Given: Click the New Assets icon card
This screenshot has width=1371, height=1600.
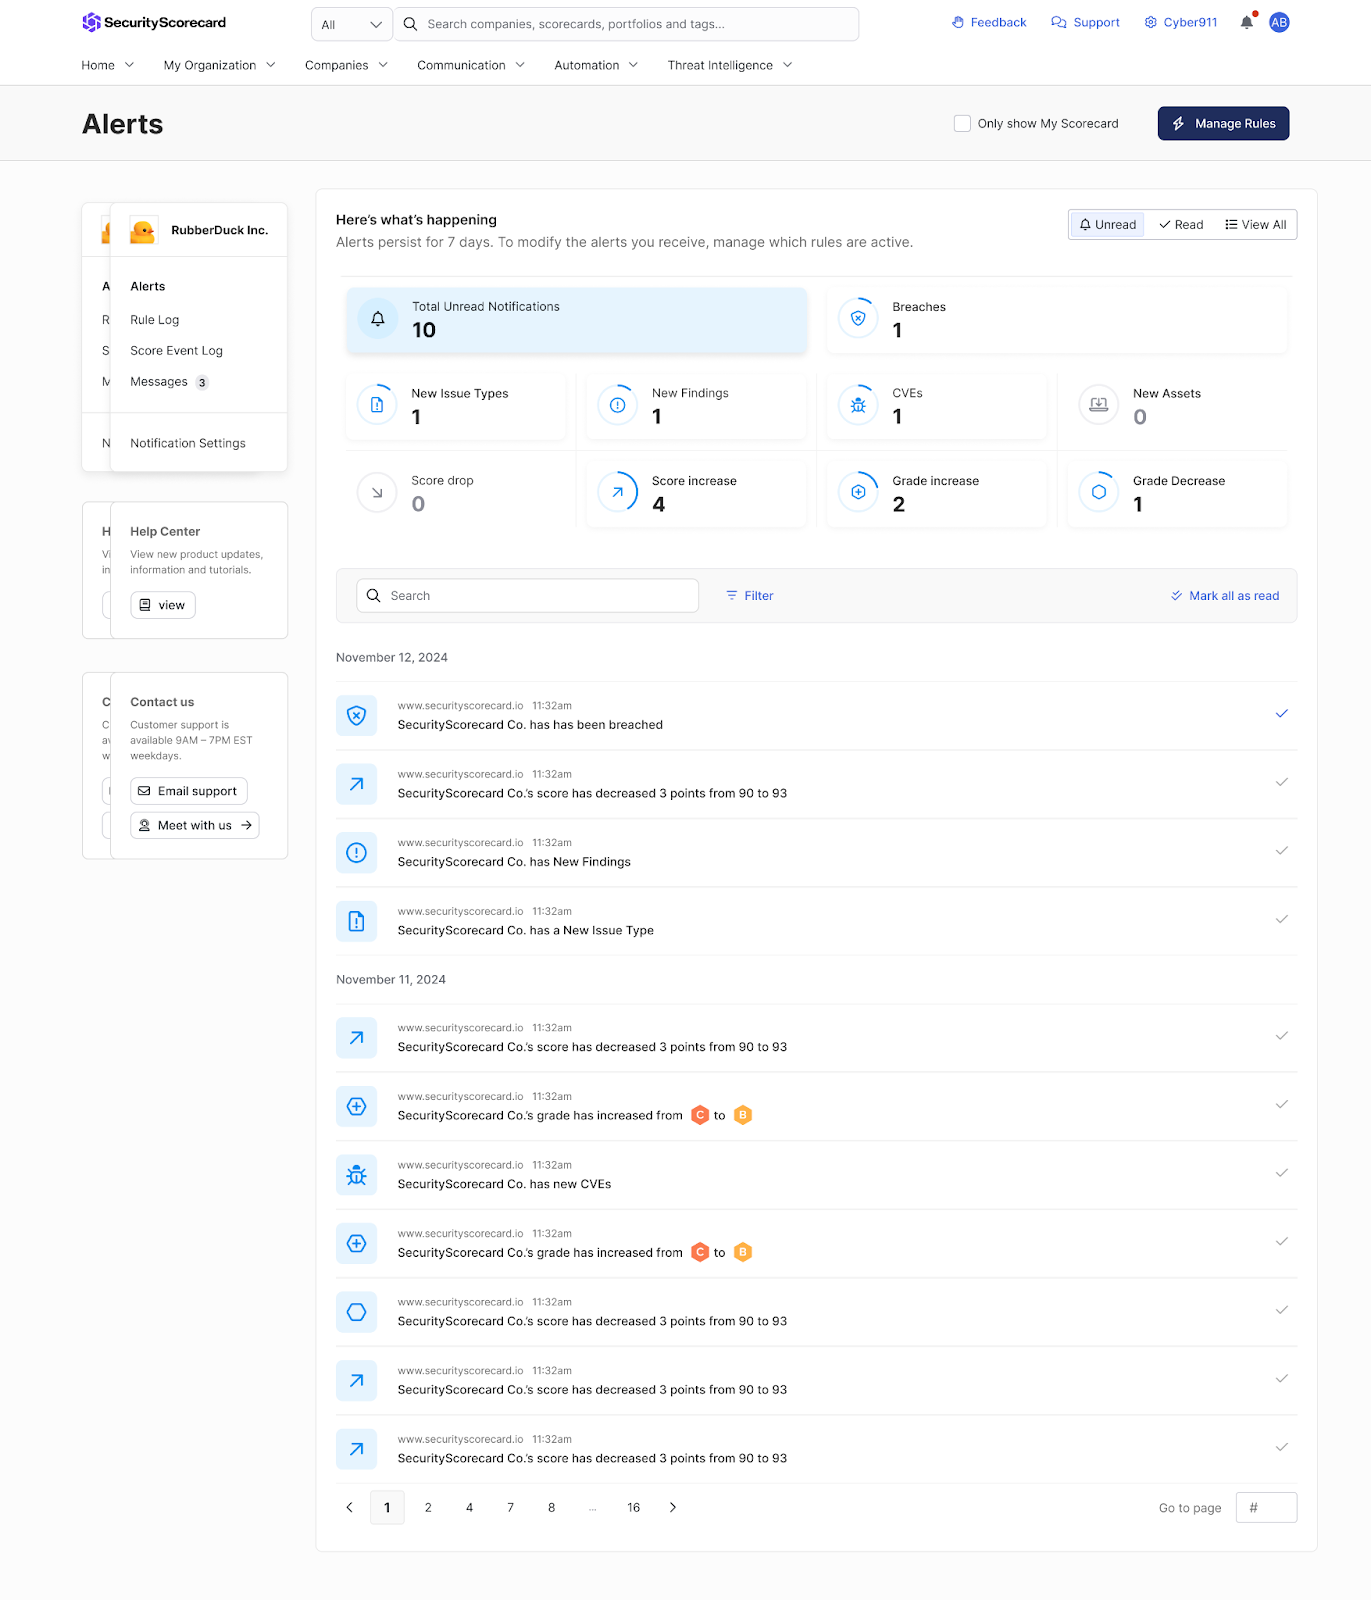Looking at the screenshot, I should click(1099, 405).
